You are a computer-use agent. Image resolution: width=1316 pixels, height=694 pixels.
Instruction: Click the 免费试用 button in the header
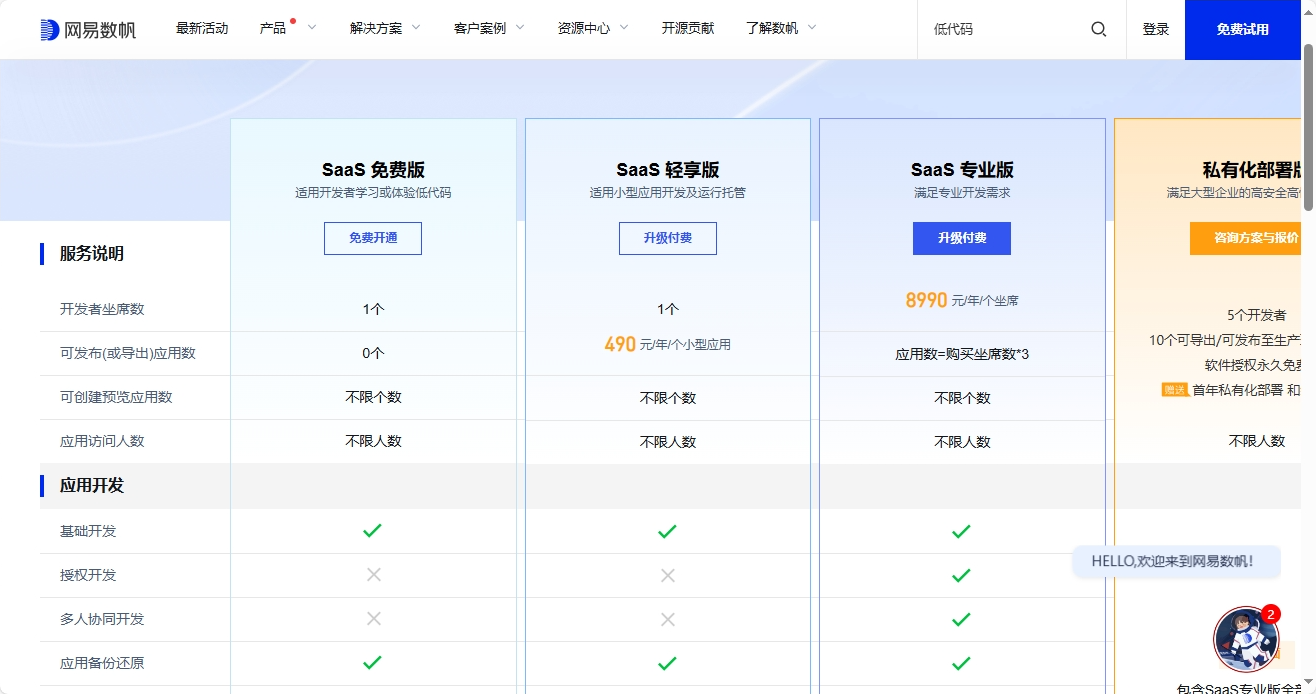[1242, 30]
